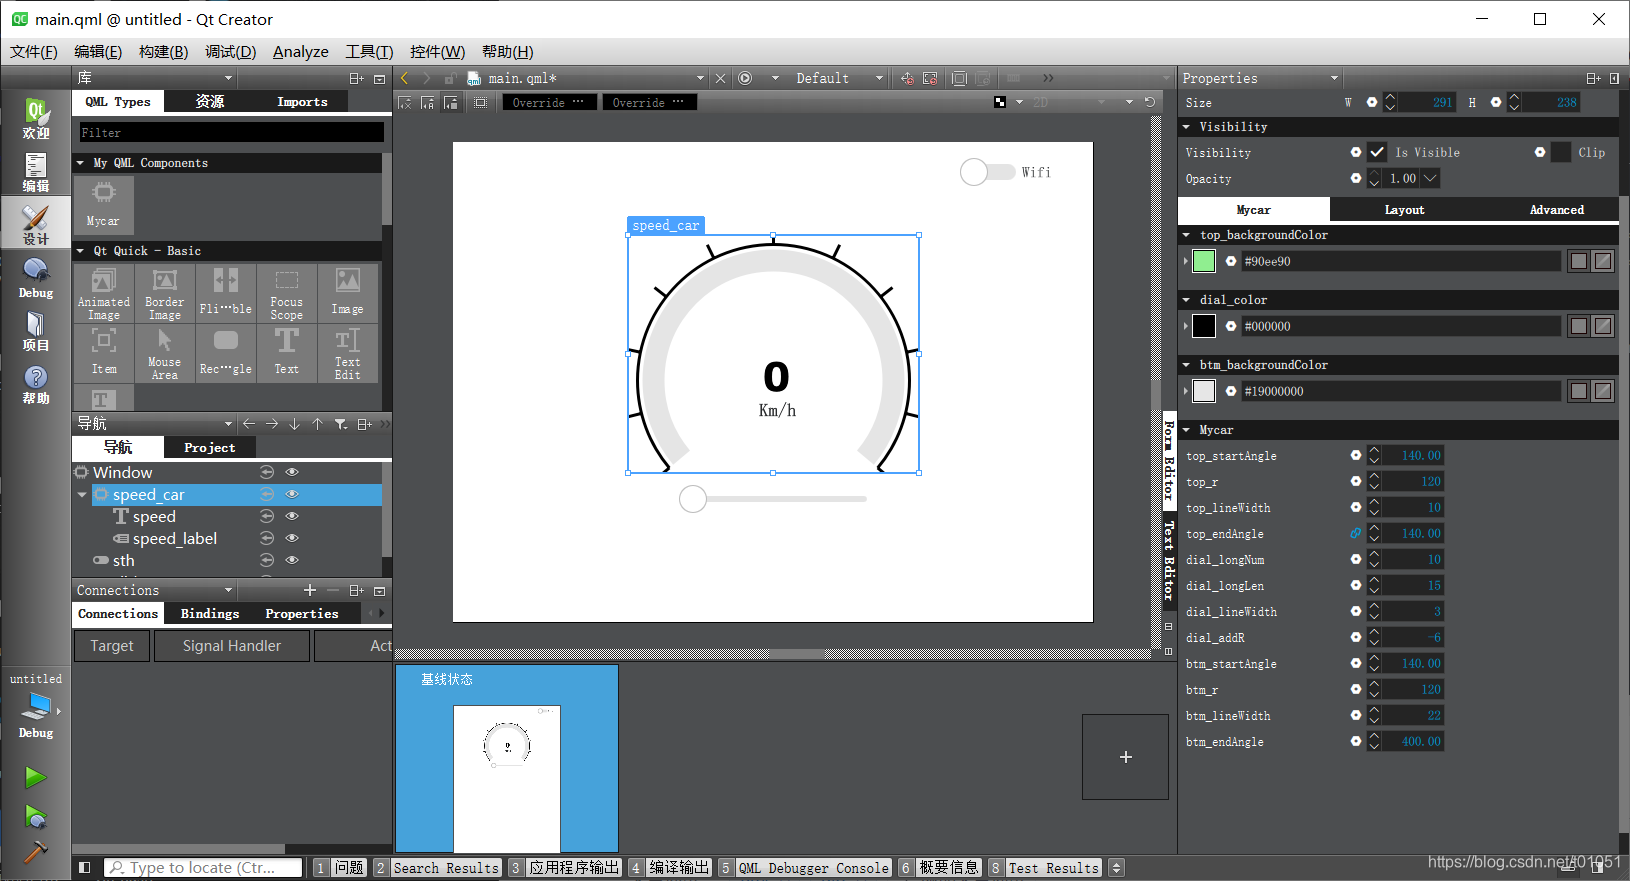Open Projects (项目) mode
This screenshot has width=1630, height=881.
click(x=36, y=330)
